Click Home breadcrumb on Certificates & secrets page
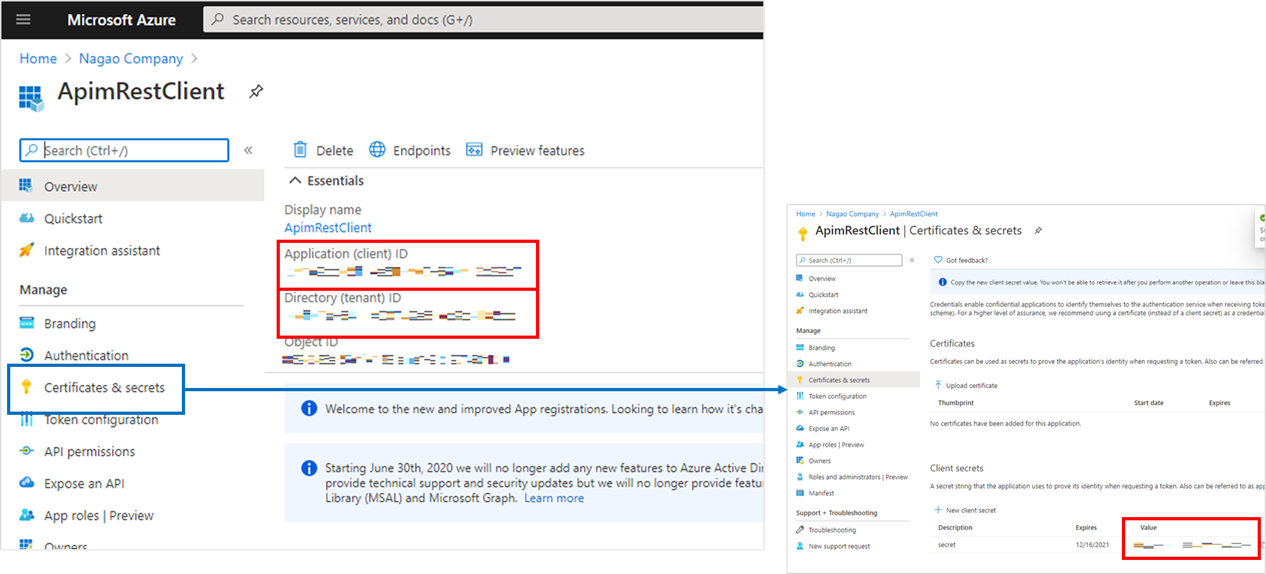 [806, 214]
